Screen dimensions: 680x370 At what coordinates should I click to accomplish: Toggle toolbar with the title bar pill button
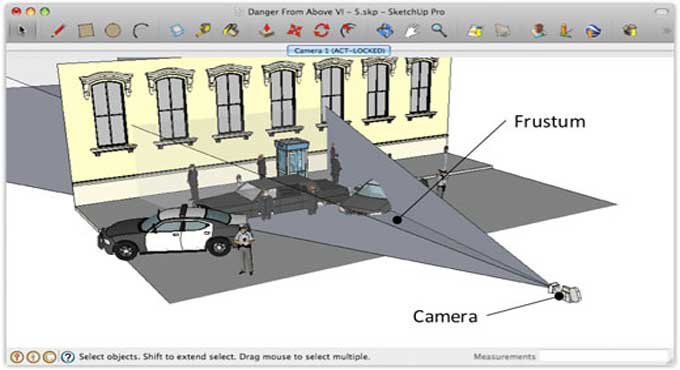(661, 12)
